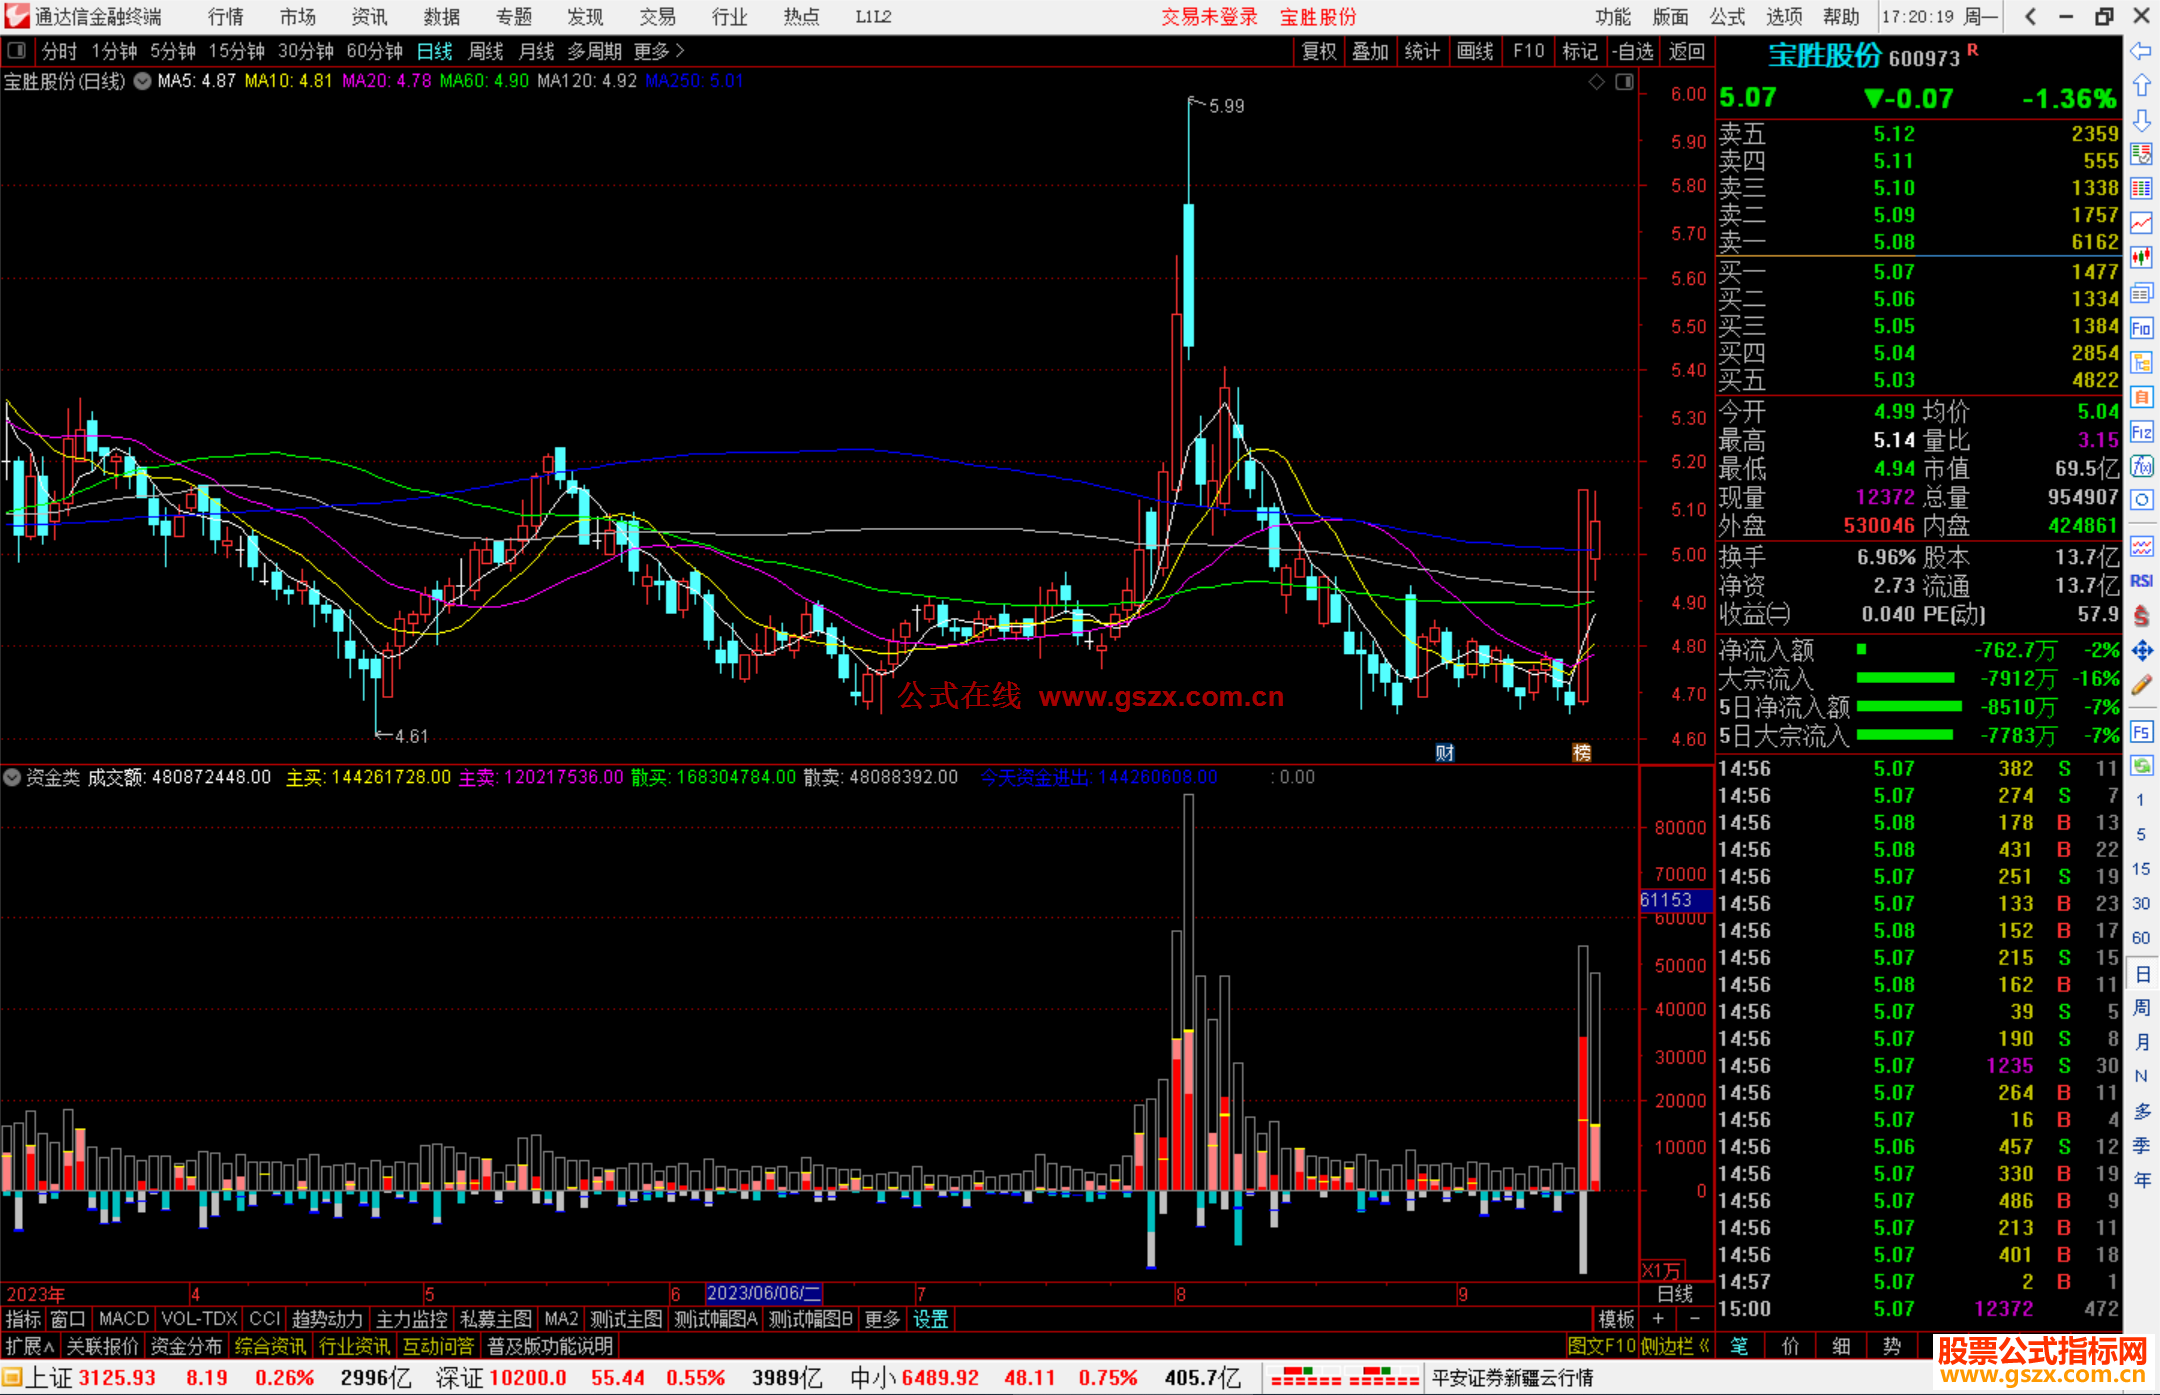The width and height of the screenshot is (2160, 1395).
Task: Open the 行情 menu
Action: pos(226,17)
